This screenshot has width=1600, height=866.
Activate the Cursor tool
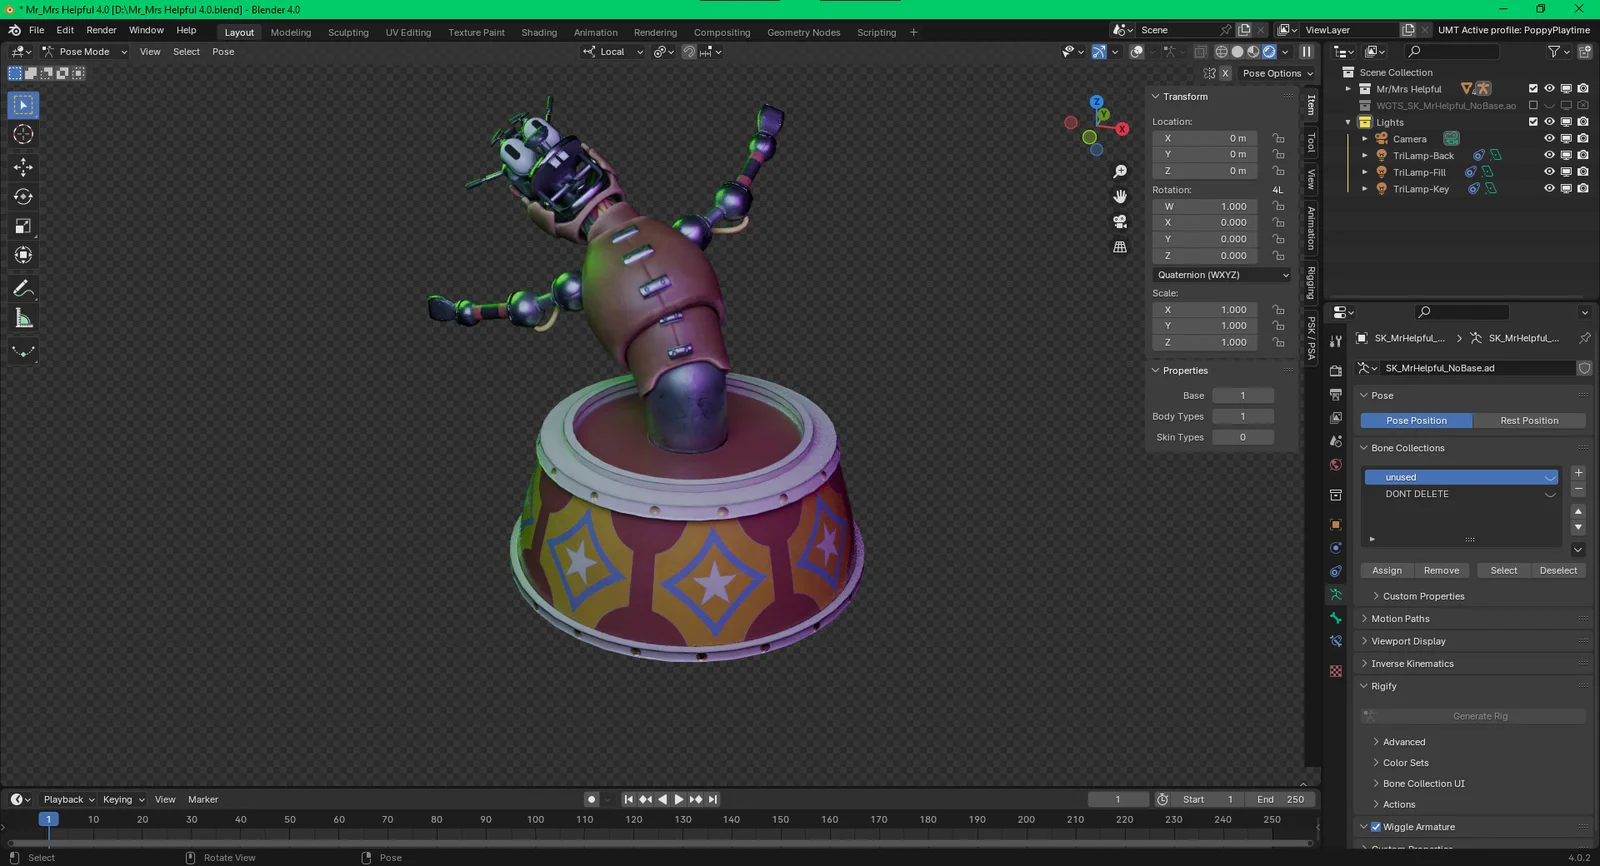point(23,134)
